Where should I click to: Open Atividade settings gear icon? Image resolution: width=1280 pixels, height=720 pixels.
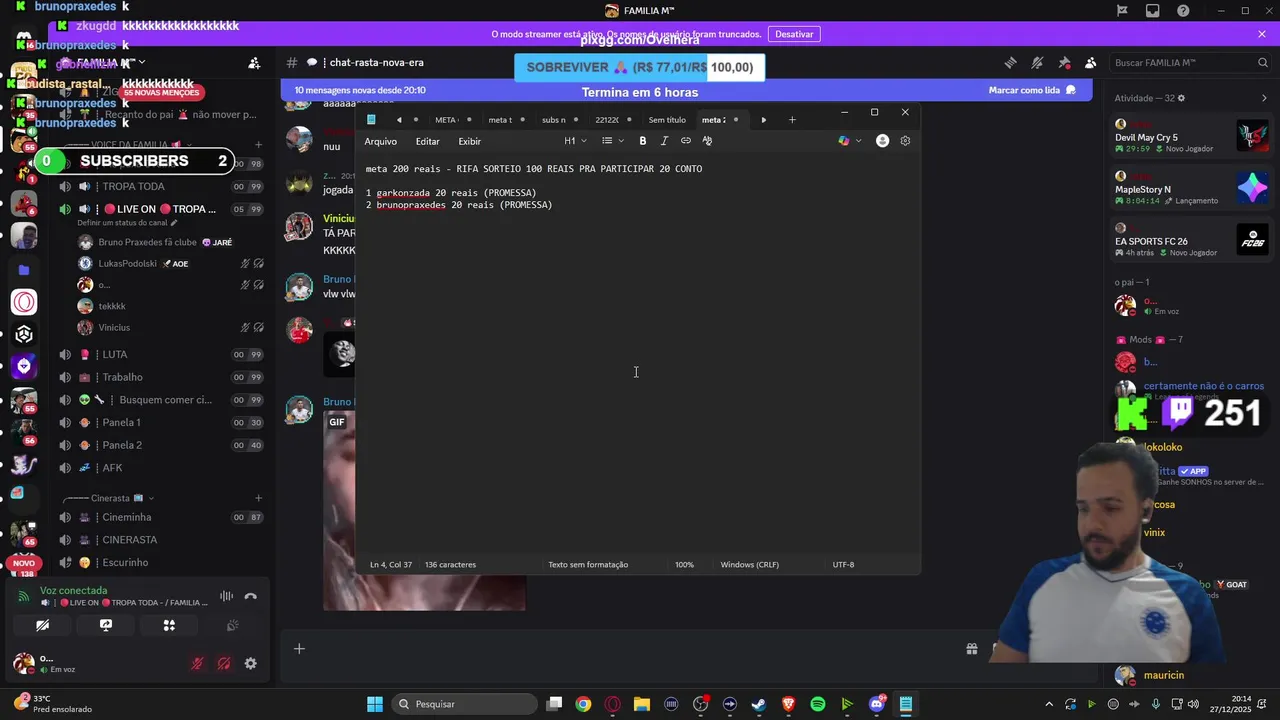point(1181,98)
